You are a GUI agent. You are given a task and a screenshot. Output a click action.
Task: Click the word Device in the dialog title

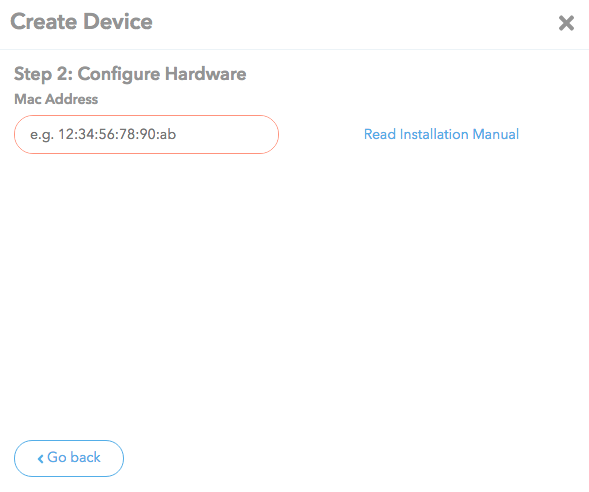point(118,21)
